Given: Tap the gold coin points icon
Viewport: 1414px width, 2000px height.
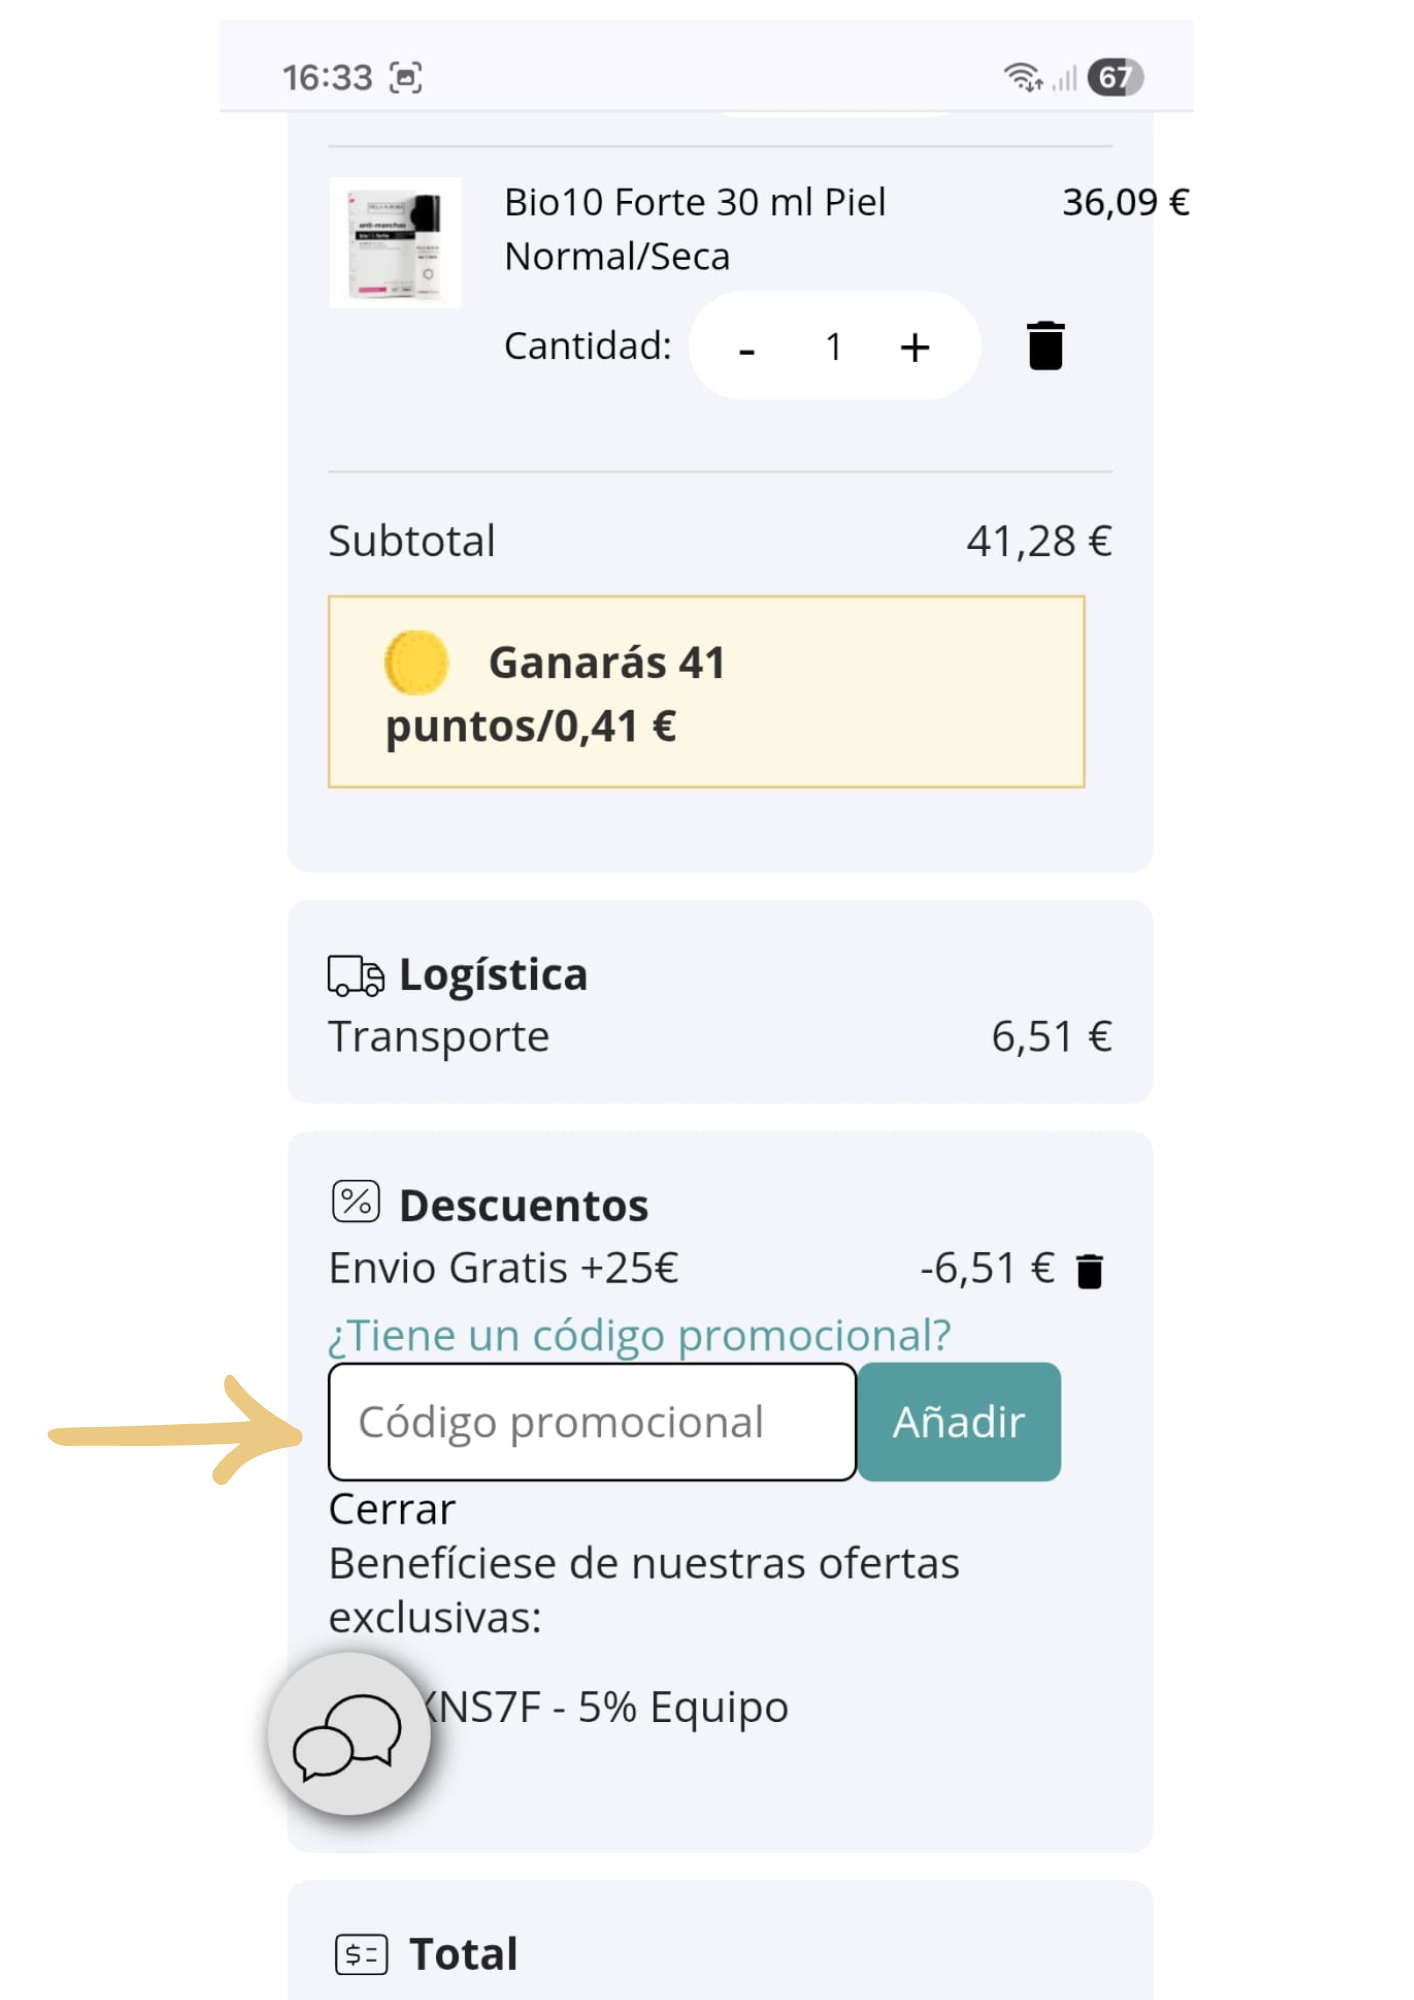Looking at the screenshot, I should coord(416,662).
